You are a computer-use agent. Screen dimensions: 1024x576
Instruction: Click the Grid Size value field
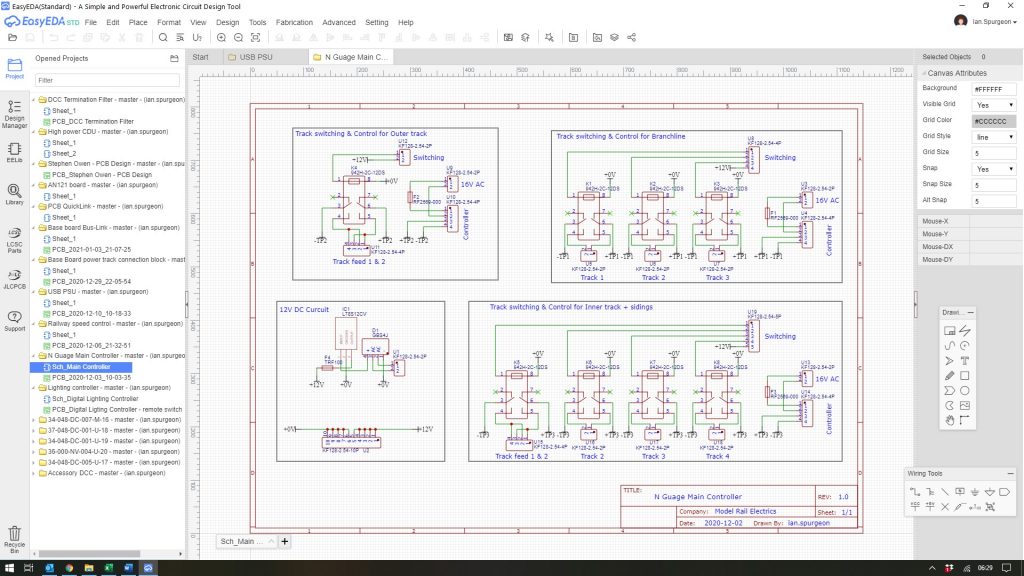994,153
